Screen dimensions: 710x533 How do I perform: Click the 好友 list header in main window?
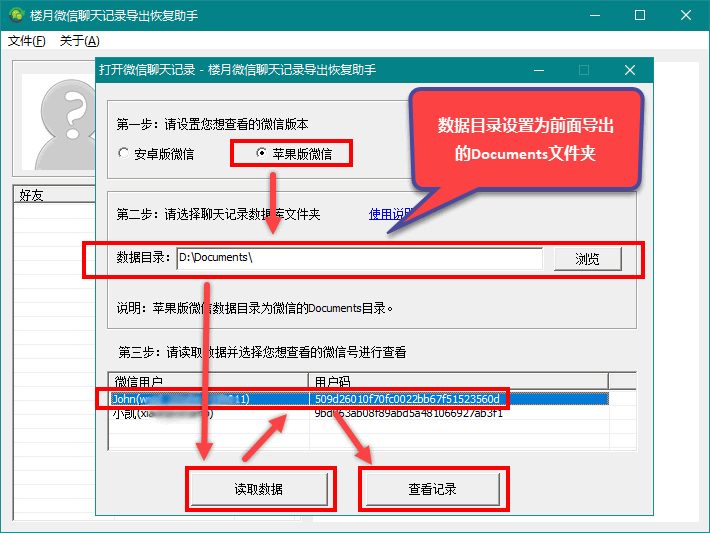54,195
